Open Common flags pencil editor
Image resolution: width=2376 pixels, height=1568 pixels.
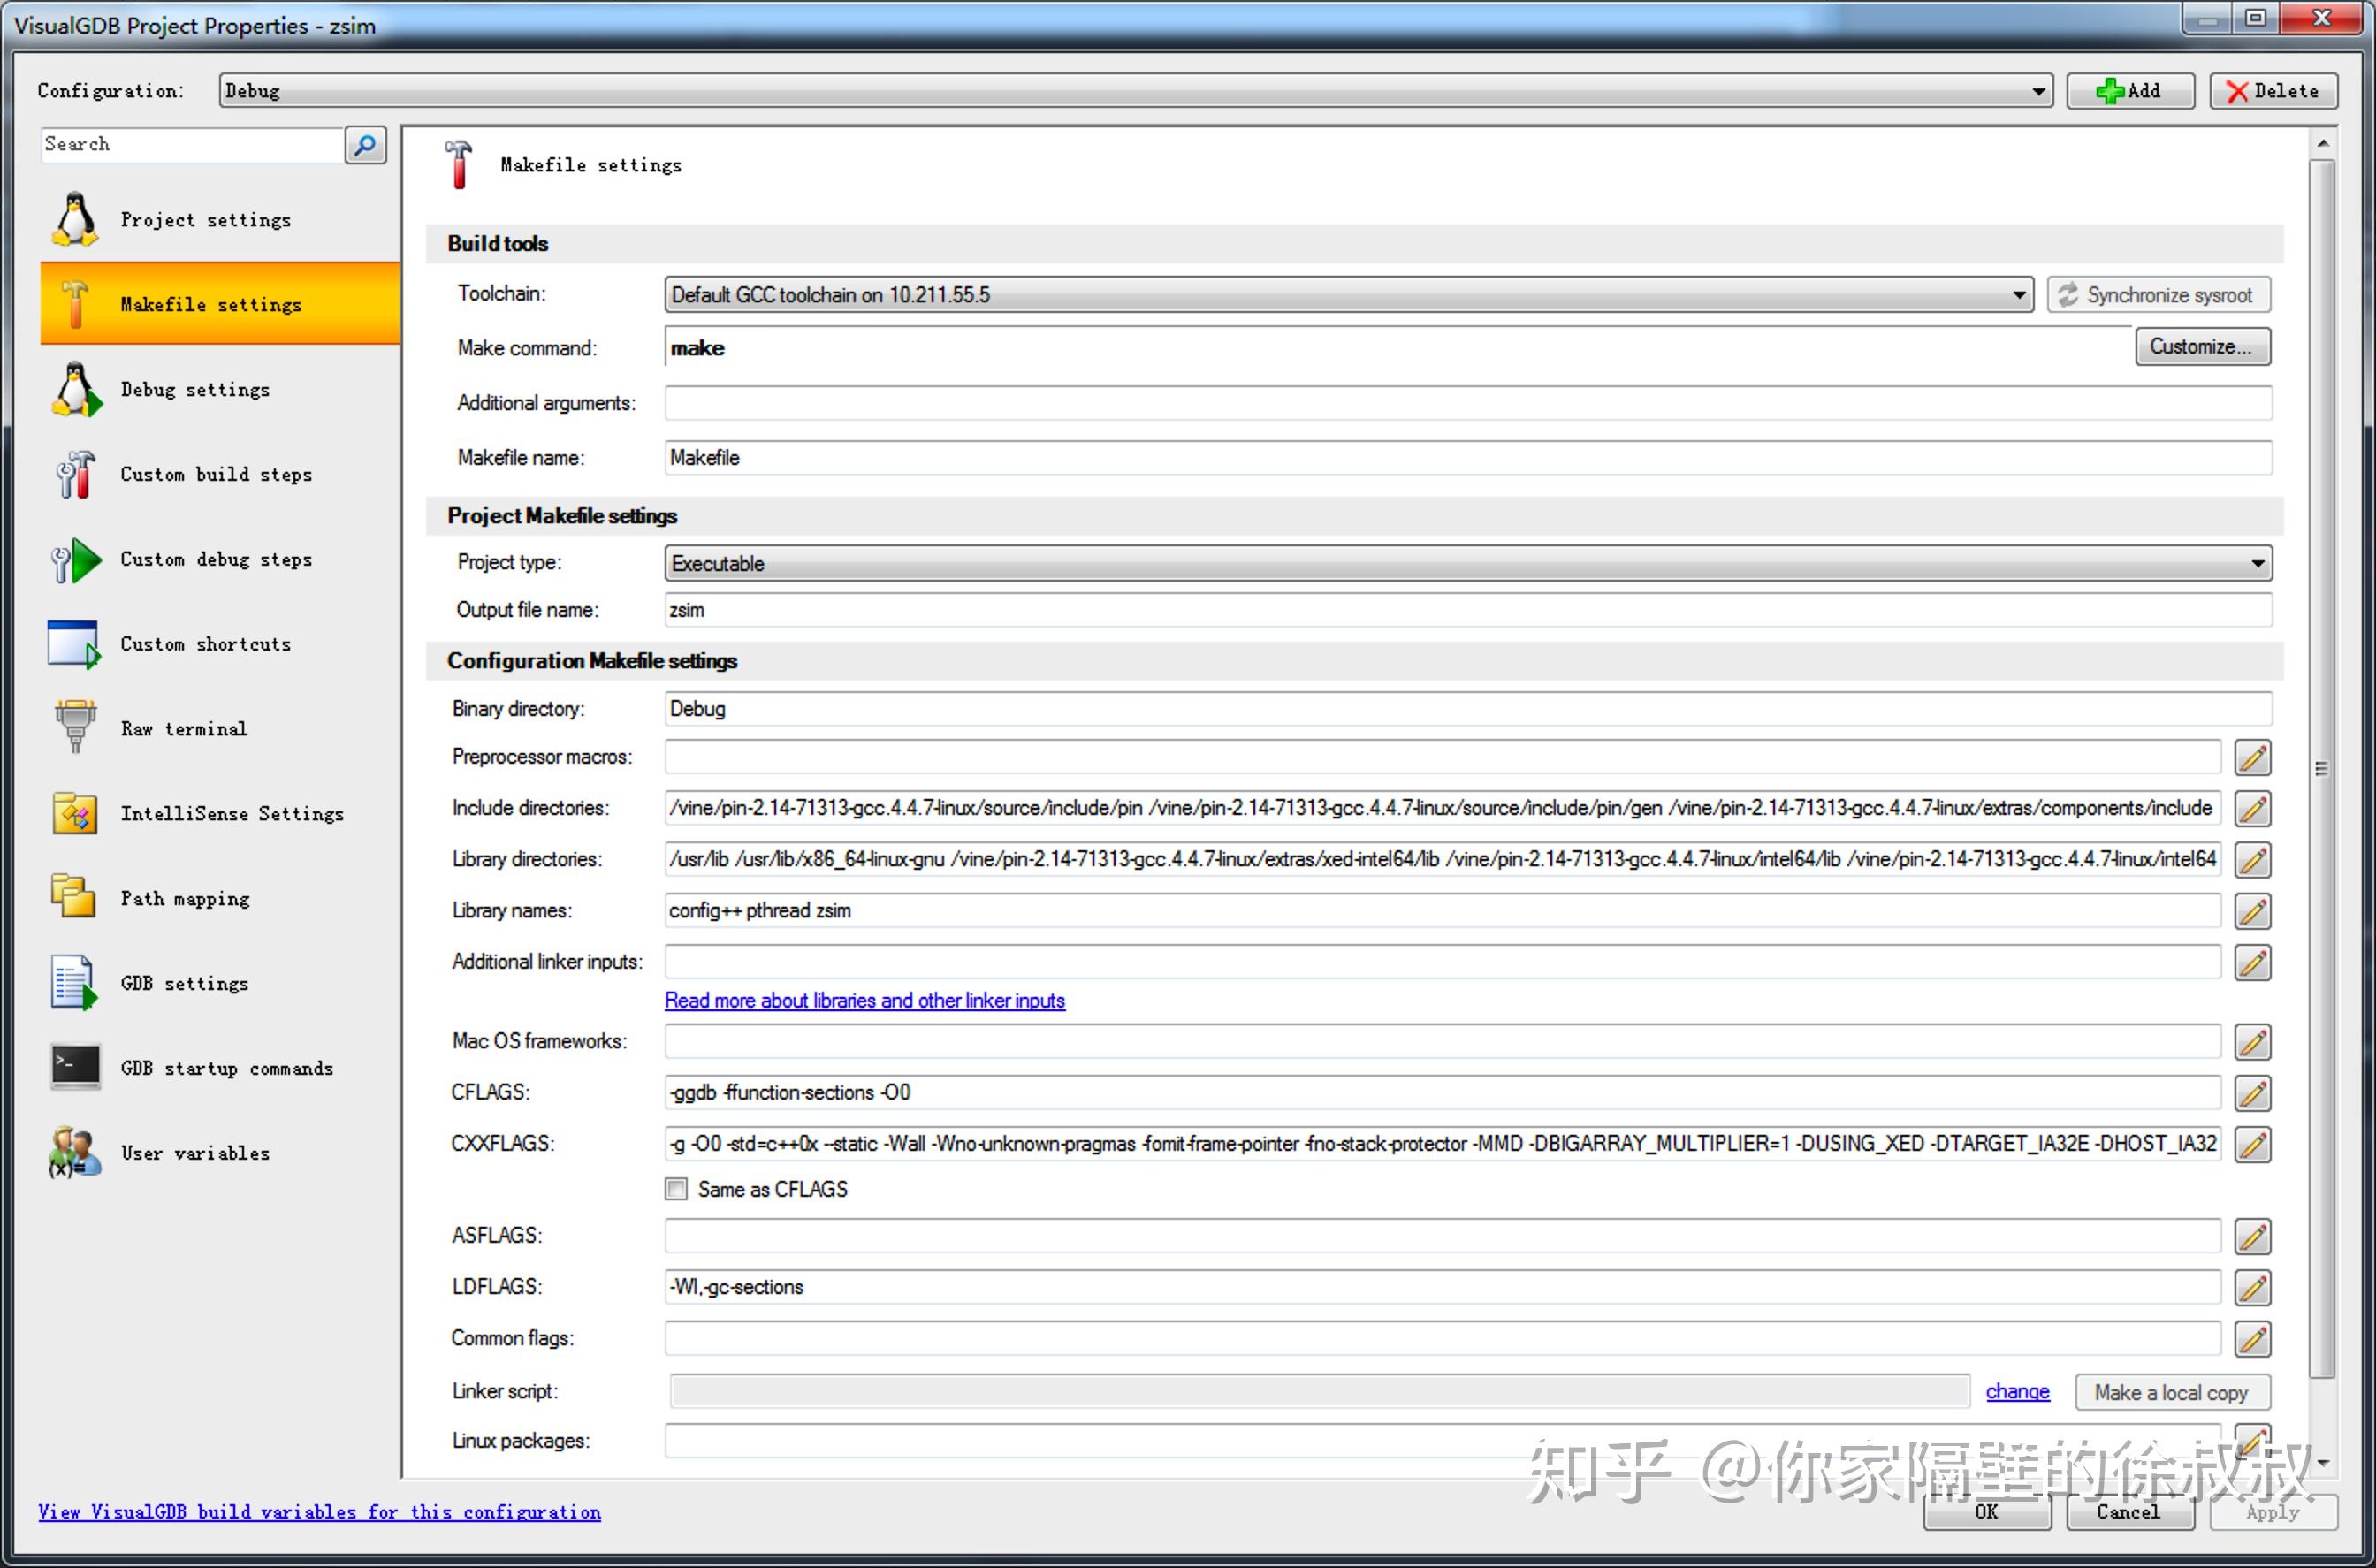2252,1339
